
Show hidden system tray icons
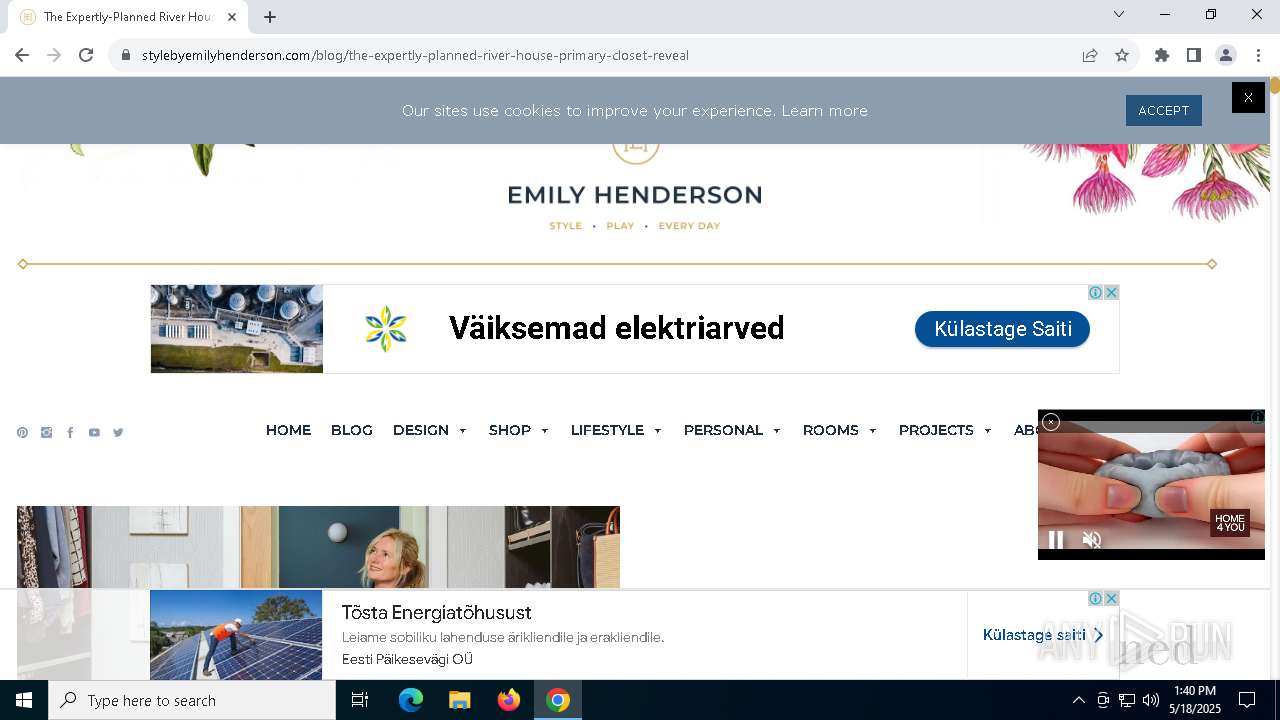click(x=1078, y=700)
